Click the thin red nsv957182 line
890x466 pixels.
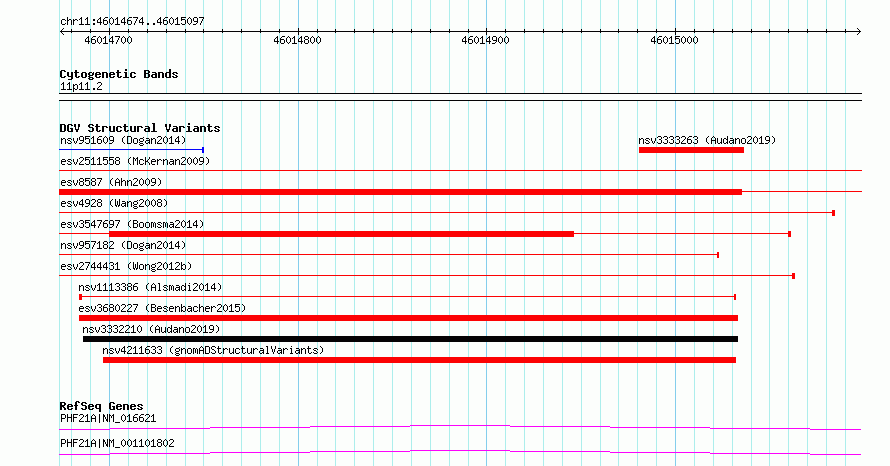[x=389, y=255]
